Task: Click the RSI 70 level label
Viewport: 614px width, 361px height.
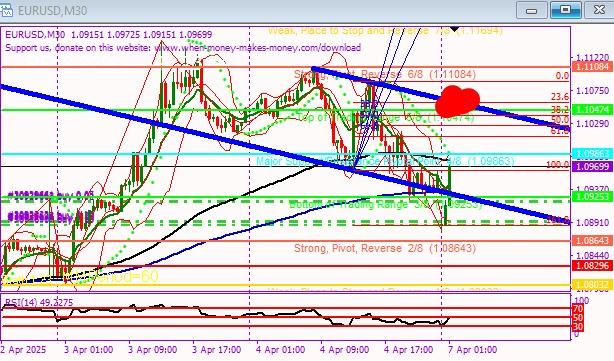Action: coord(578,309)
